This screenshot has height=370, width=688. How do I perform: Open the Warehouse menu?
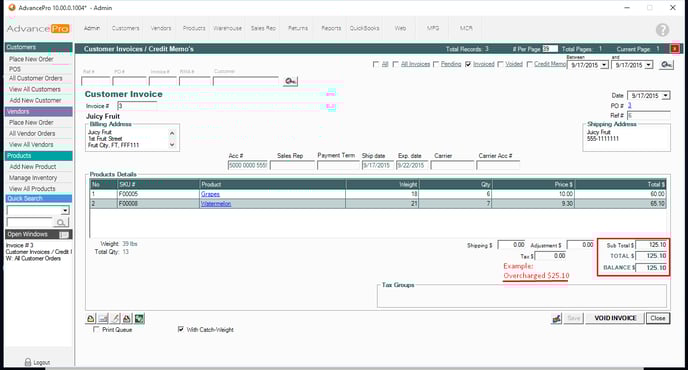coord(227,28)
